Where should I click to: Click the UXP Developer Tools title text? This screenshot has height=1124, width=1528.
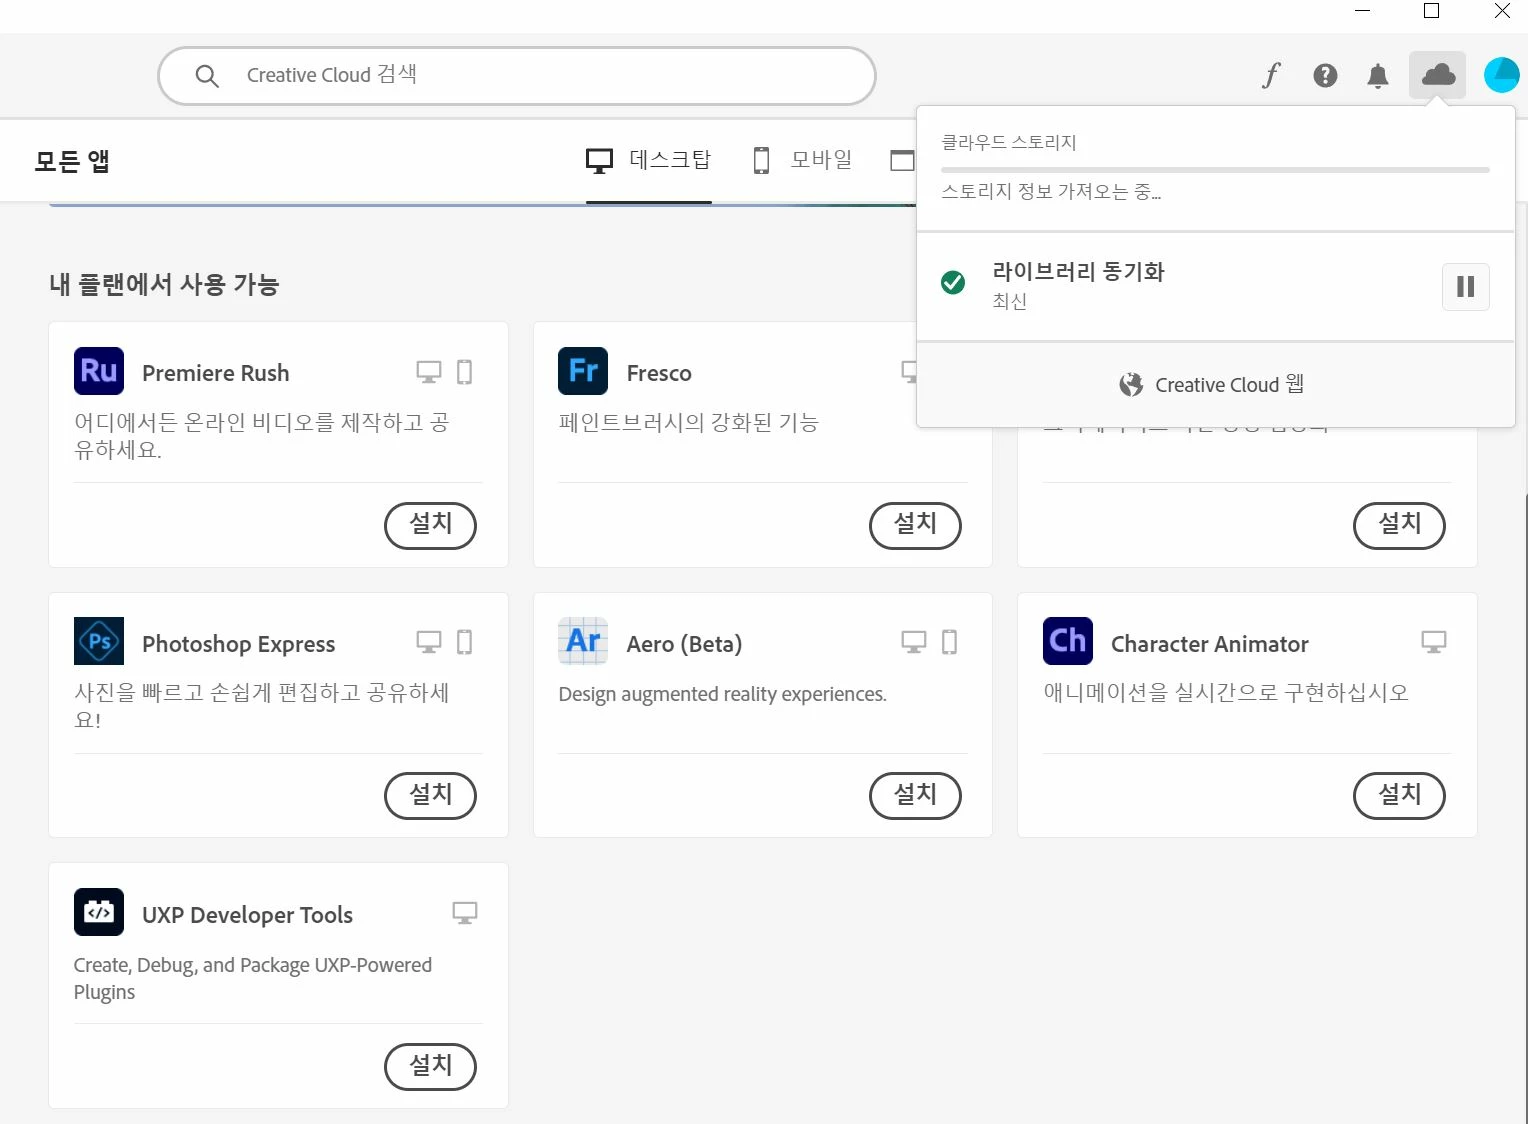tap(248, 915)
